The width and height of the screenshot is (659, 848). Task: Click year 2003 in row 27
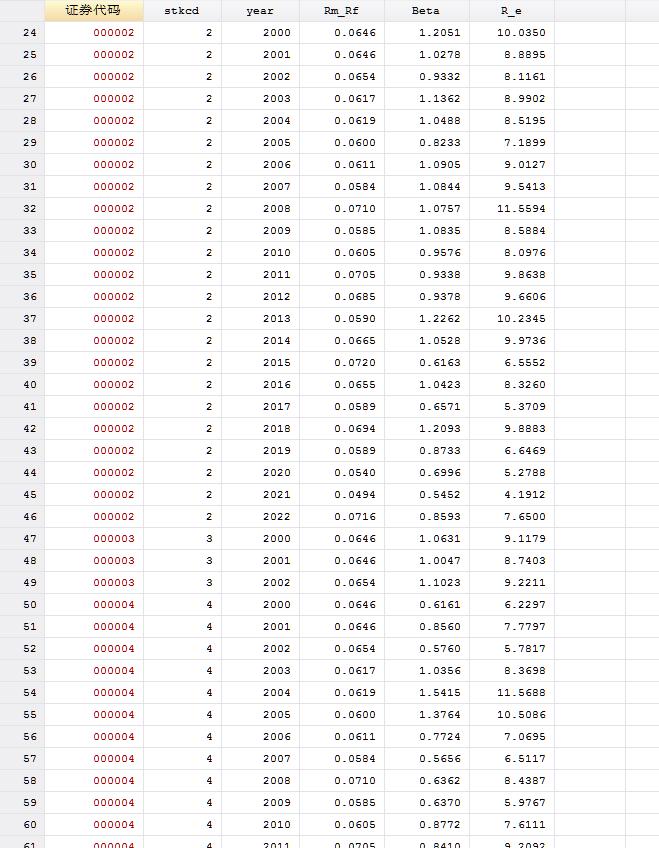(277, 99)
